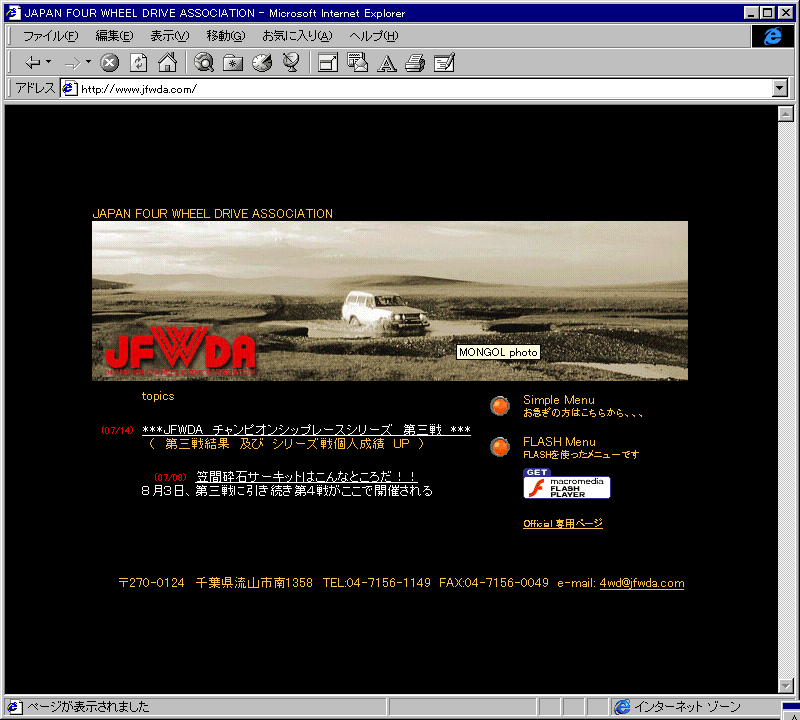Click the 千葉県流山市南1358 address text

coord(254,583)
